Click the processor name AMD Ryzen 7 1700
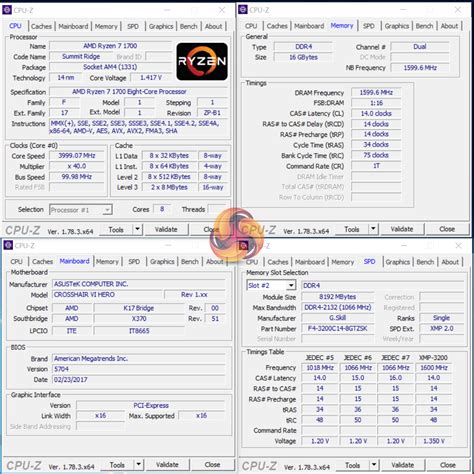 point(110,46)
